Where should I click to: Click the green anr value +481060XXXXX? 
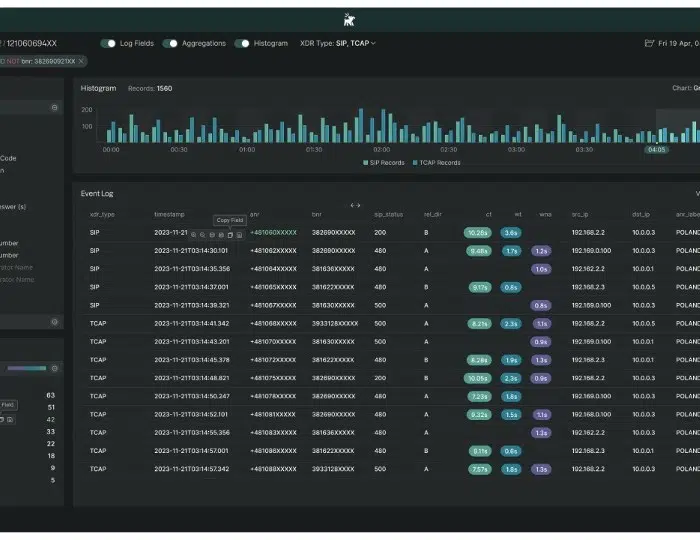click(273, 233)
